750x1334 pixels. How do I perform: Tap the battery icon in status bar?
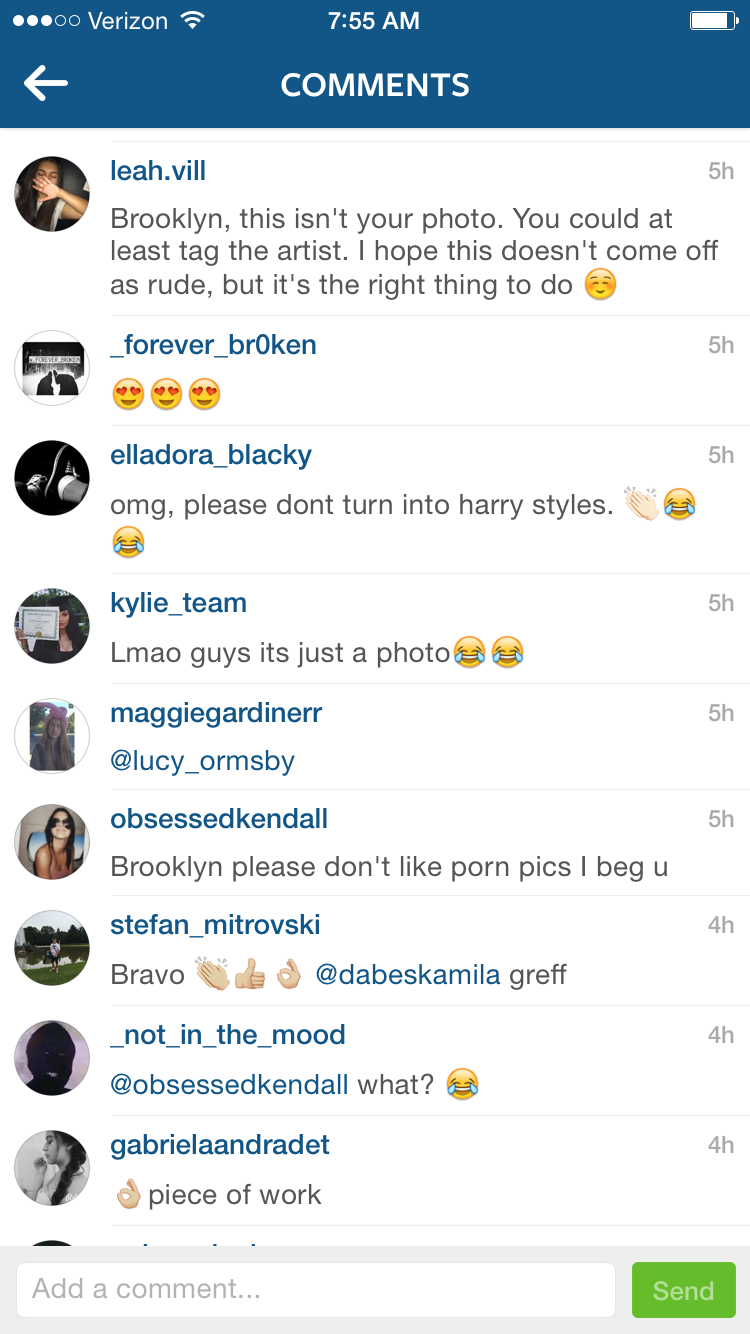point(713,21)
